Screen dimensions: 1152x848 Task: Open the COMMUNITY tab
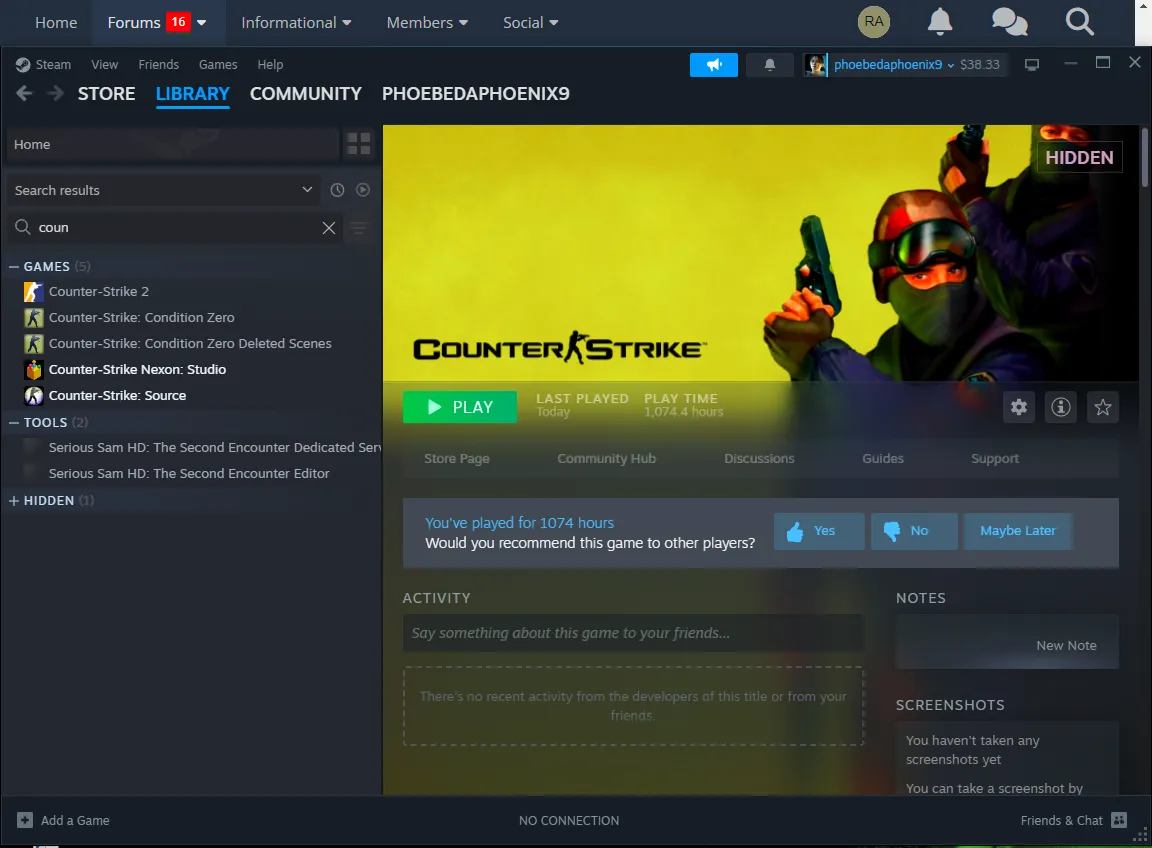tap(305, 94)
